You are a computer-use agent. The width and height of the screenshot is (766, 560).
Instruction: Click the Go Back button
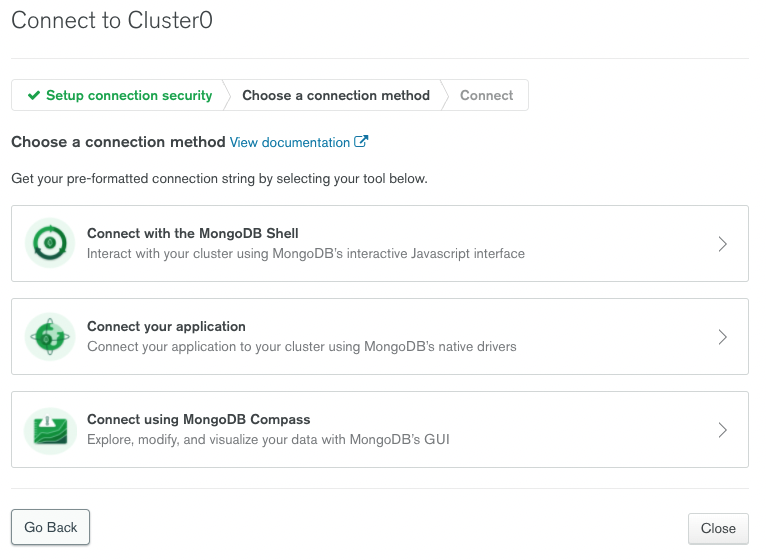pos(51,527)
